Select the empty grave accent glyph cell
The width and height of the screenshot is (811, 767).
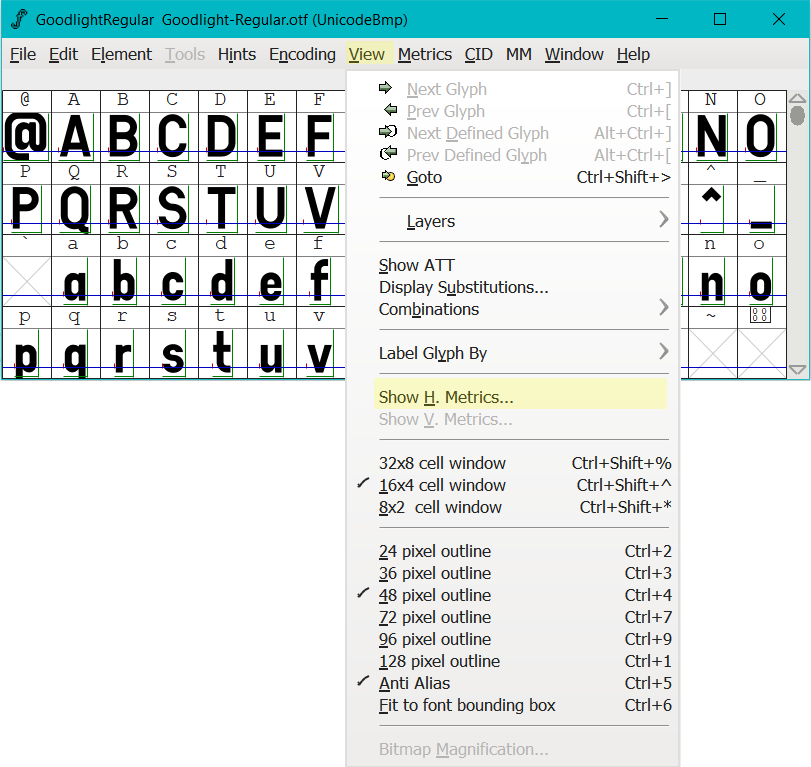pos(27,280)
